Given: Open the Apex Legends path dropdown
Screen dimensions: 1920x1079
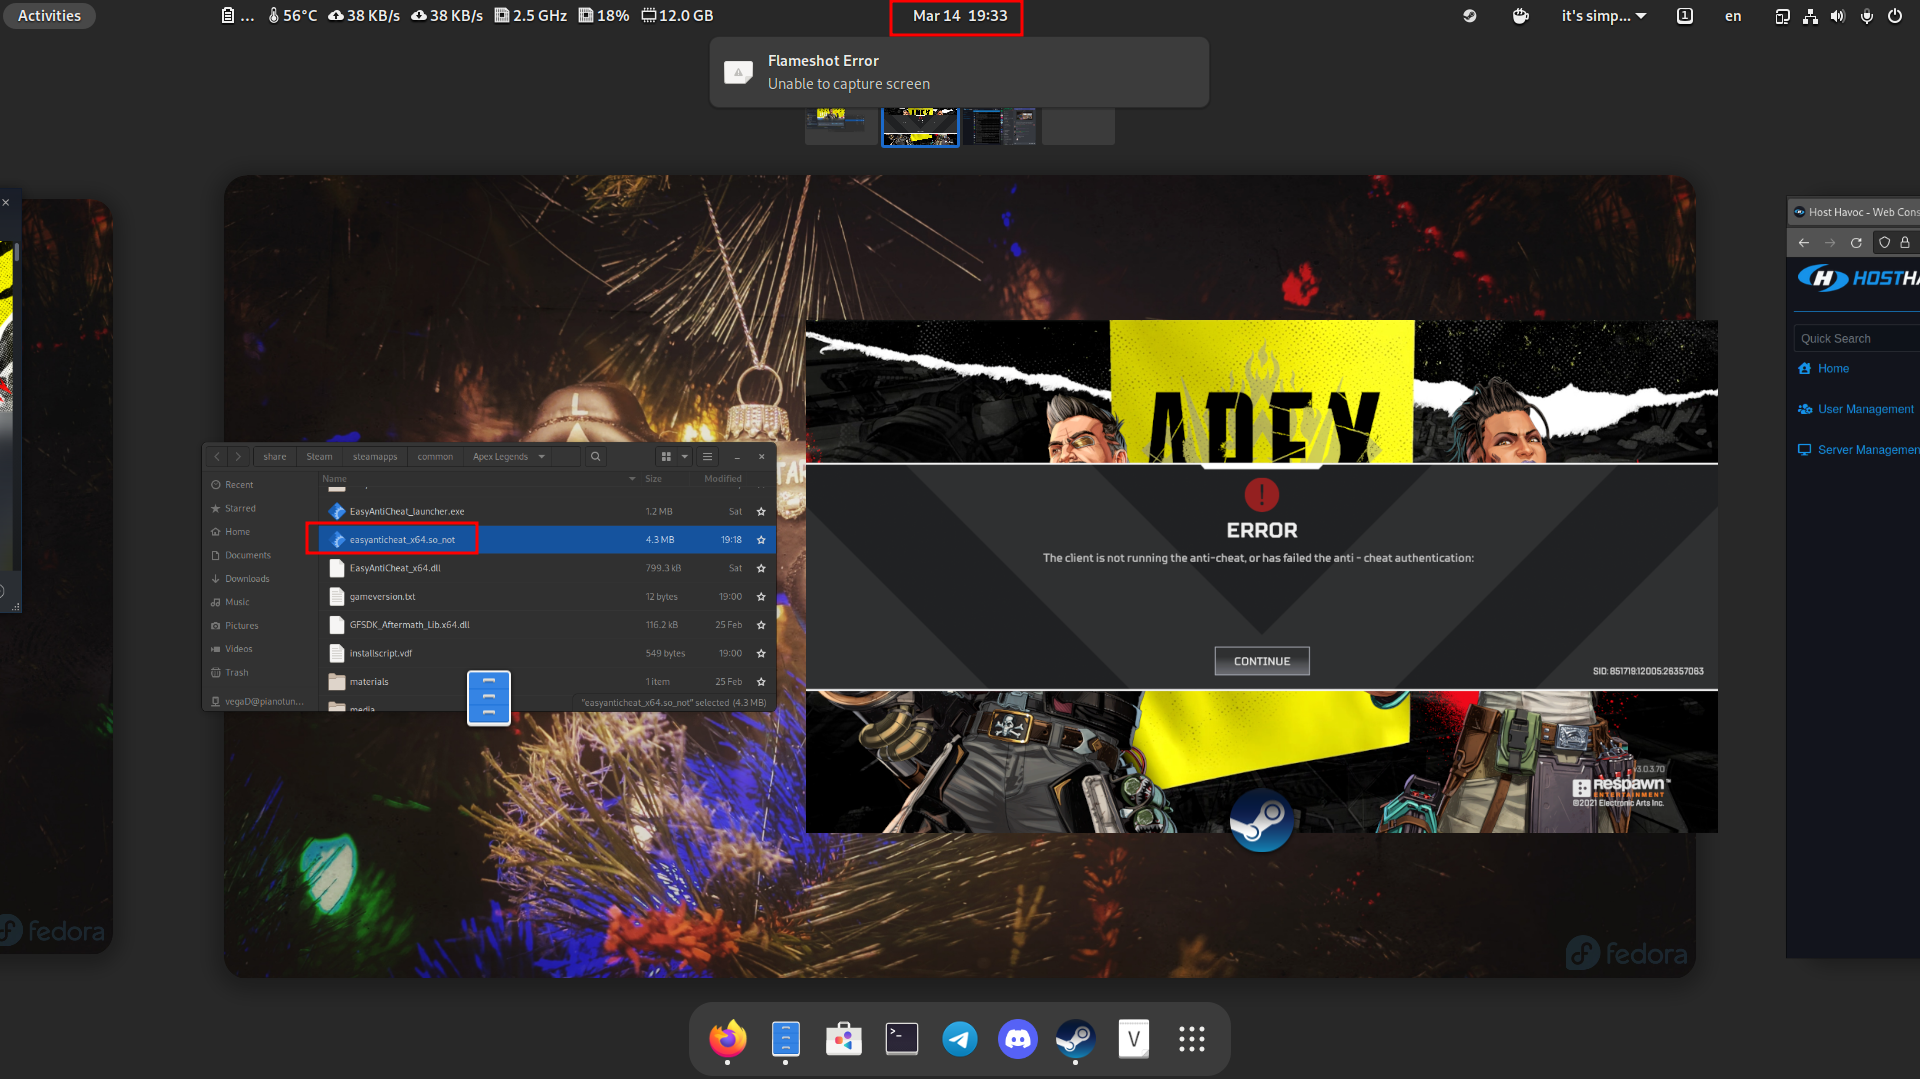Looking at the screenshot, I should click(x=542, y=457).
